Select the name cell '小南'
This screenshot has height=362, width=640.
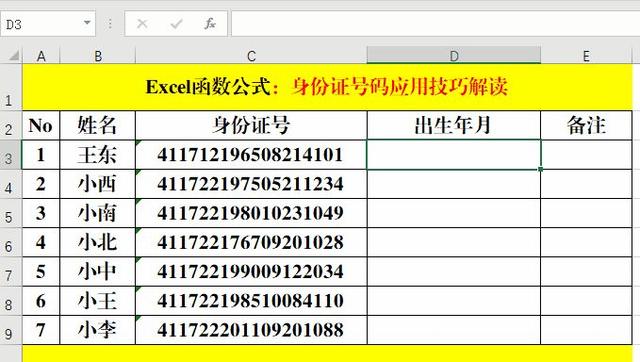[x=98, y=213]
